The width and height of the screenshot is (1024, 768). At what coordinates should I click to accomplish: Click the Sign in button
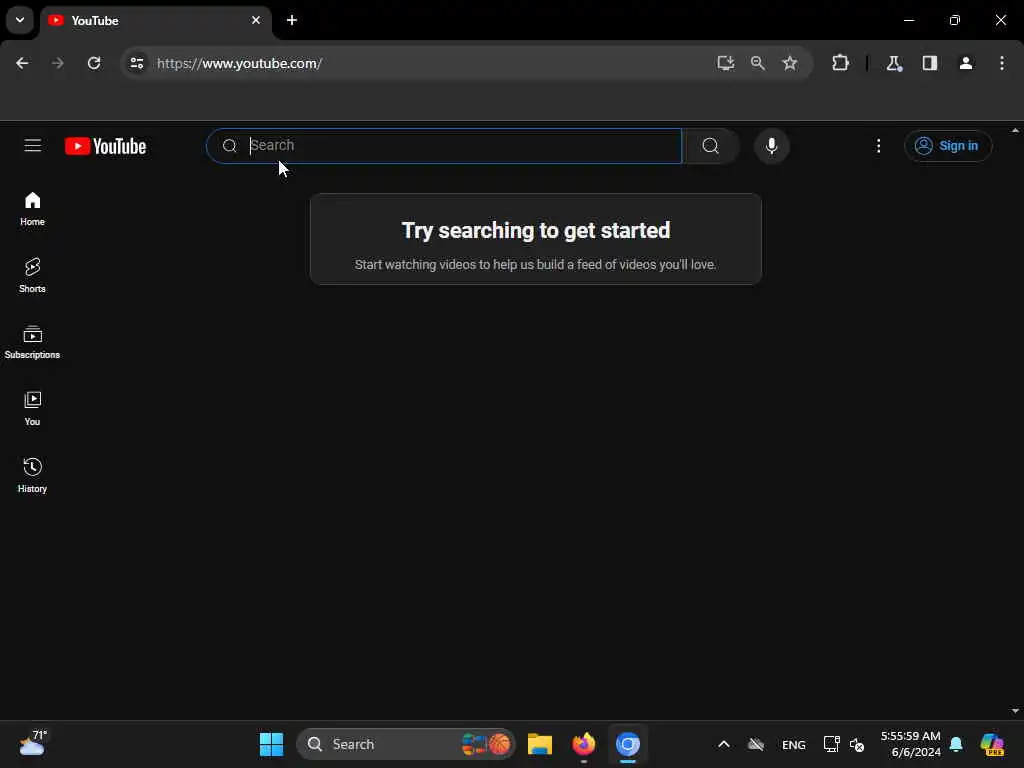point(948,146)
